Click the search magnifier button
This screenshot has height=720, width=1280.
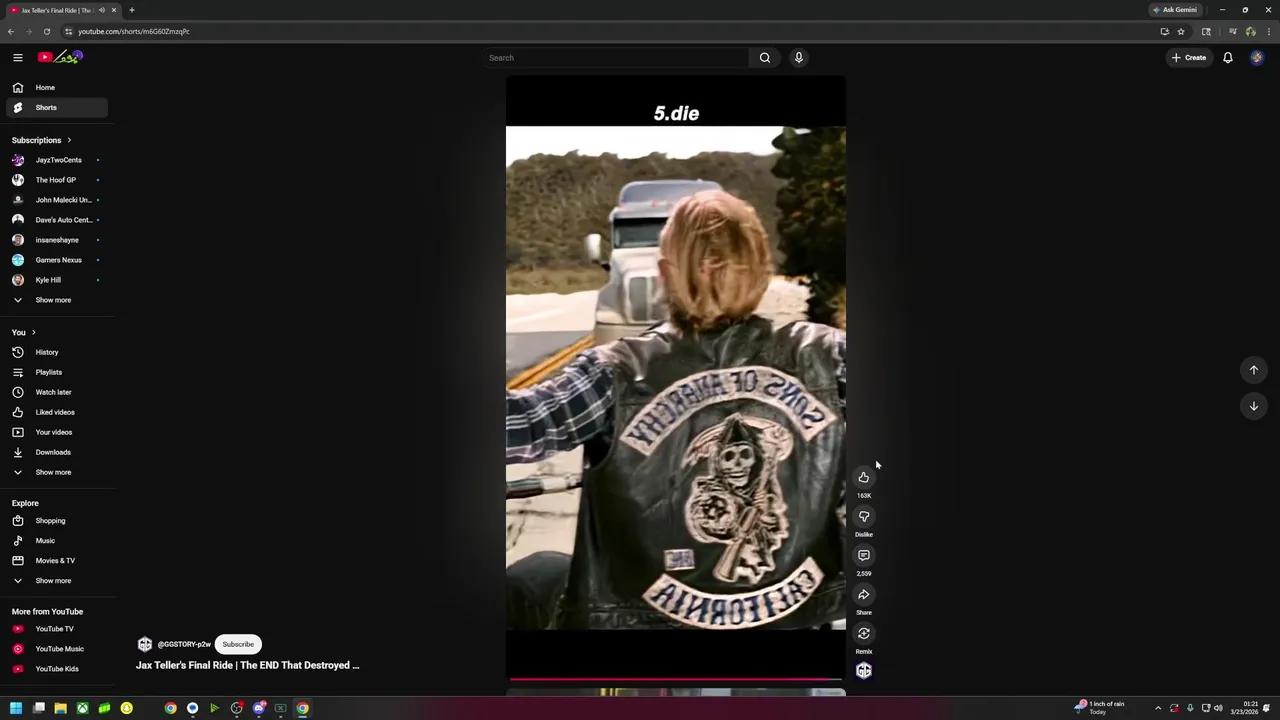pyautogui.click(x=765, y=58)
